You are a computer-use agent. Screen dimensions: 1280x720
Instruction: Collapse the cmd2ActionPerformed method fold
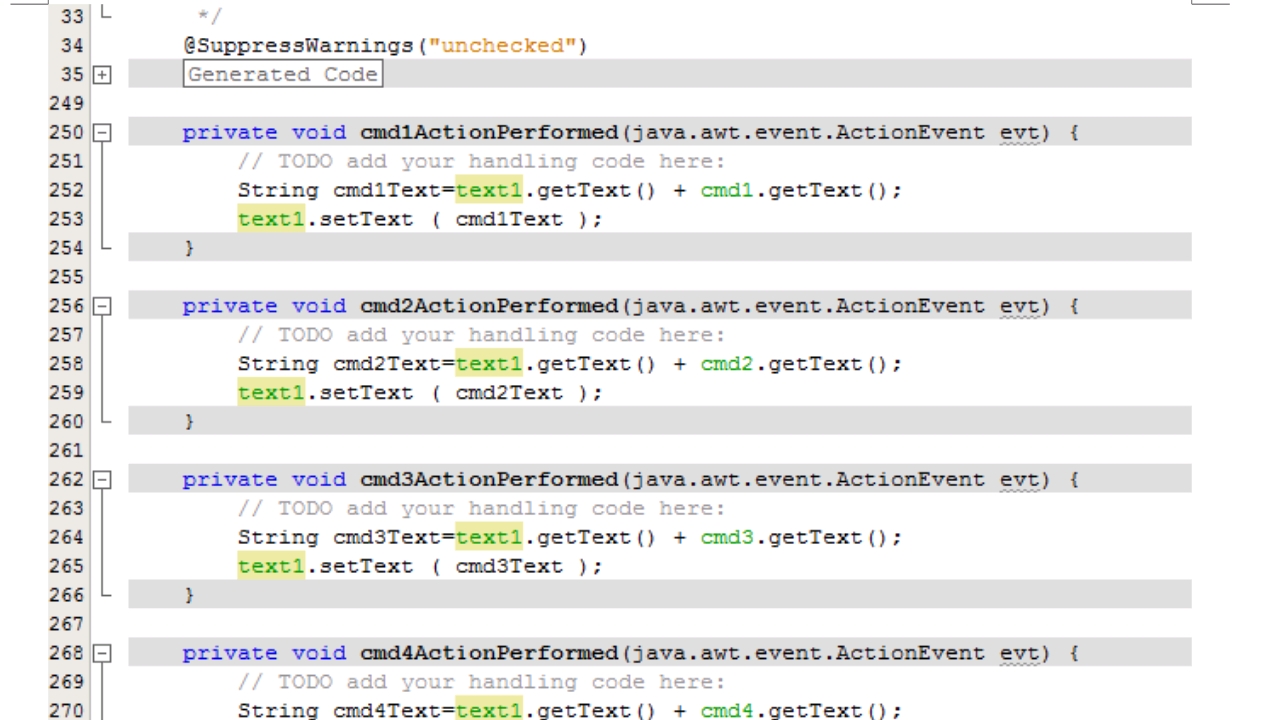click(x=101, y=306)
